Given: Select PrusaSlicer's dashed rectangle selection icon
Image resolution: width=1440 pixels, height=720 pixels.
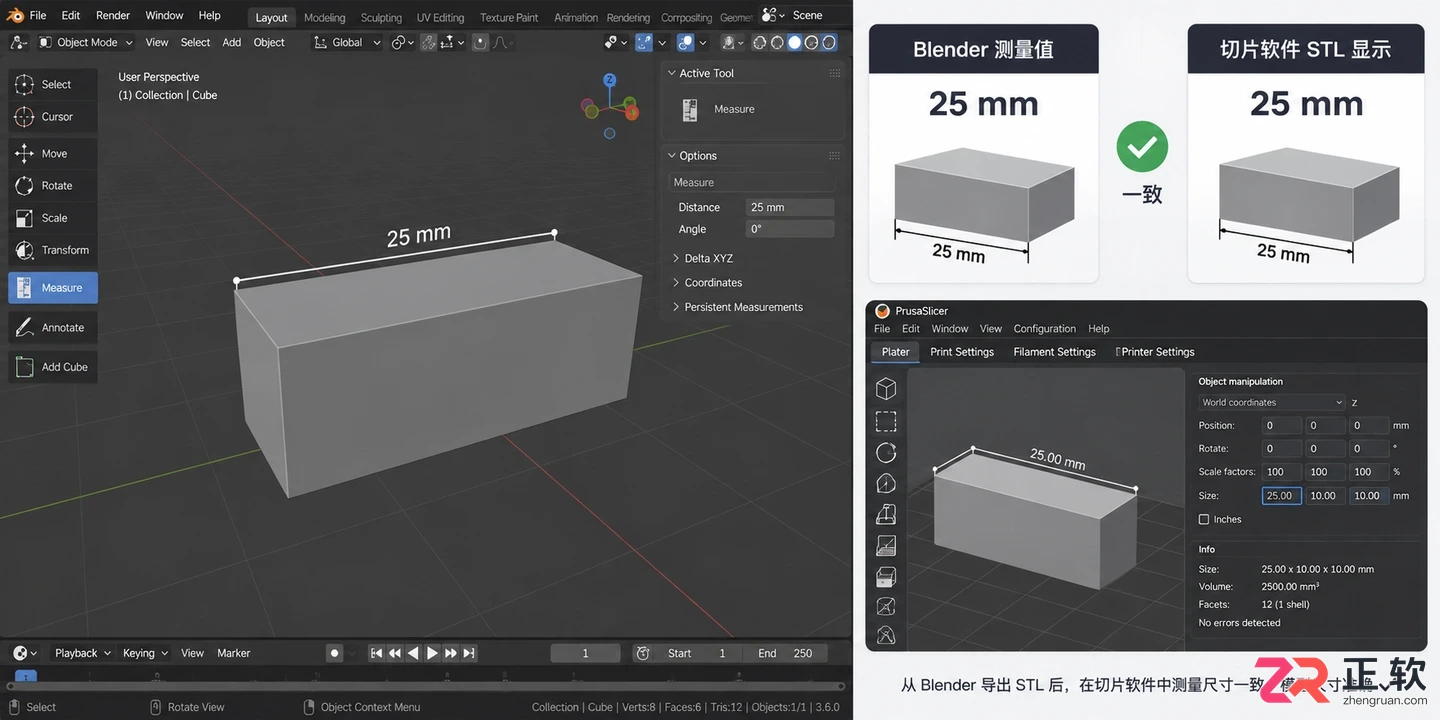Looking at the screenshot, I should [885, 421].
